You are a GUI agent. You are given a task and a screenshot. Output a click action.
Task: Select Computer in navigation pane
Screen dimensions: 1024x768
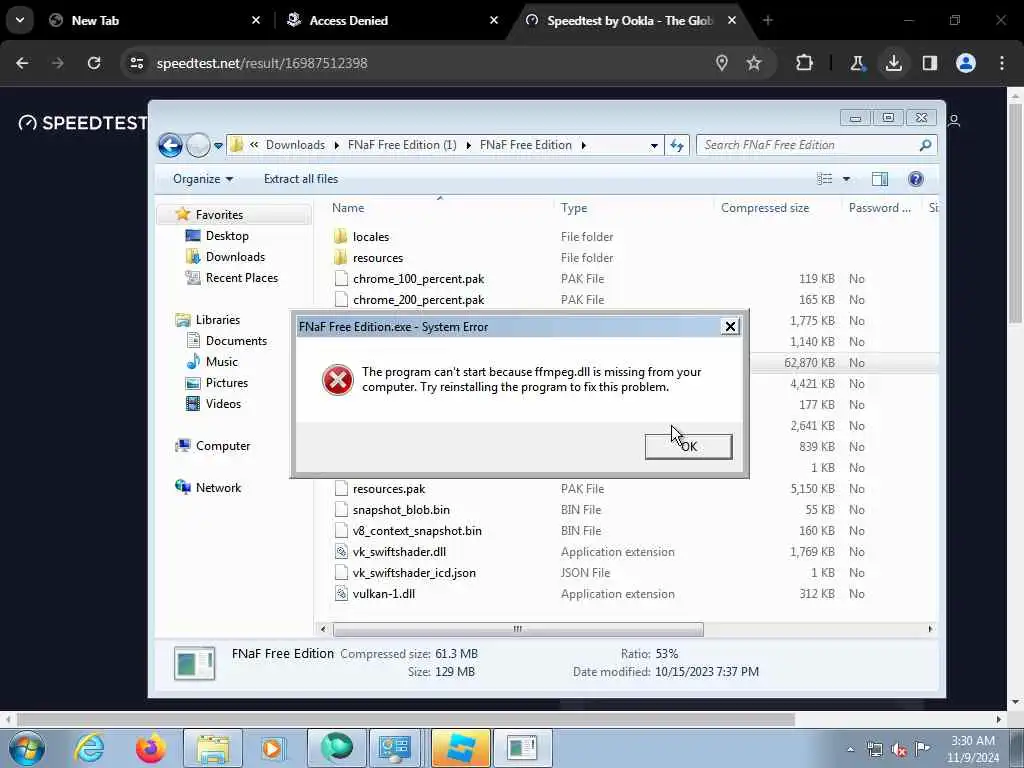[x=223, y=445]
